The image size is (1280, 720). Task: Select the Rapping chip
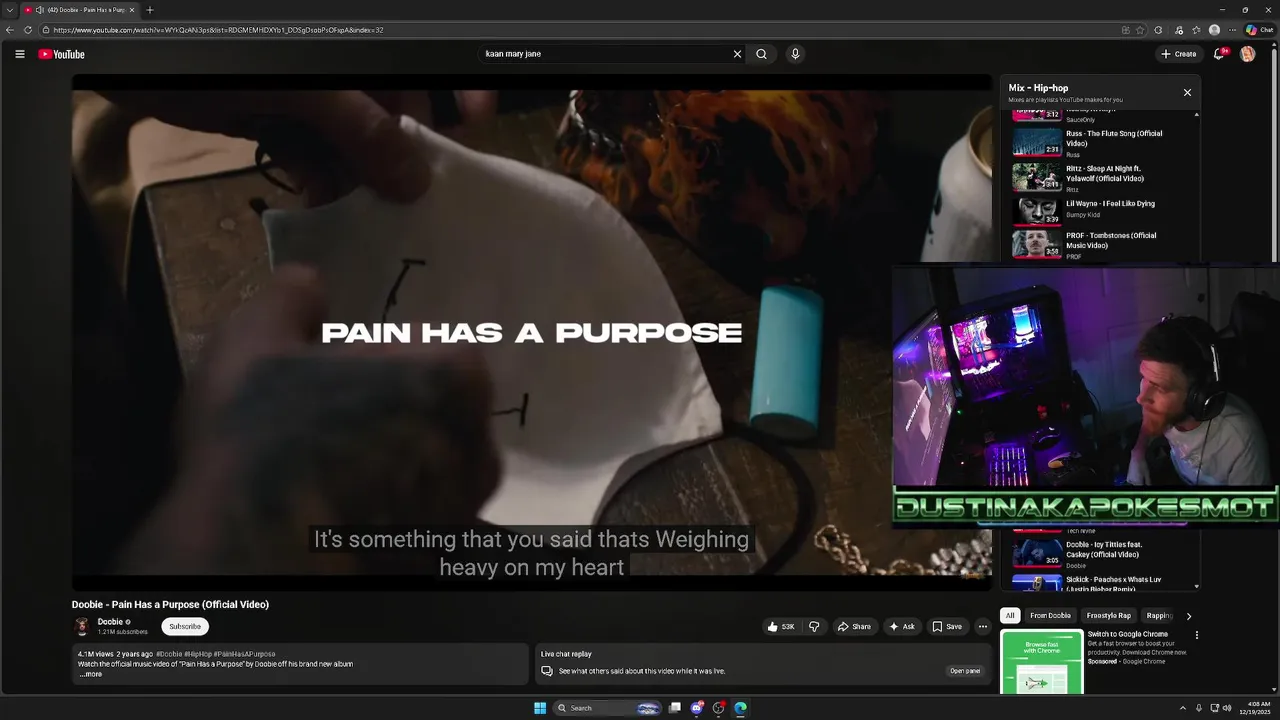pos(1159,616)
